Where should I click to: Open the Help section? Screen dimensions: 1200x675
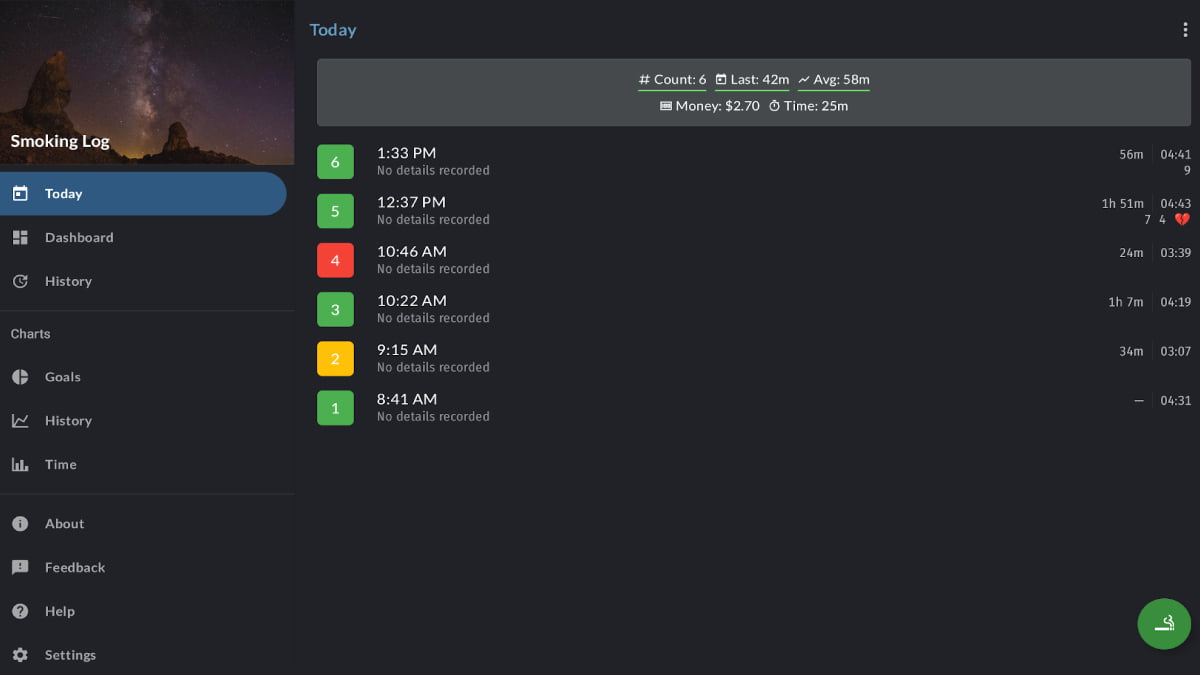coord(59,611)
